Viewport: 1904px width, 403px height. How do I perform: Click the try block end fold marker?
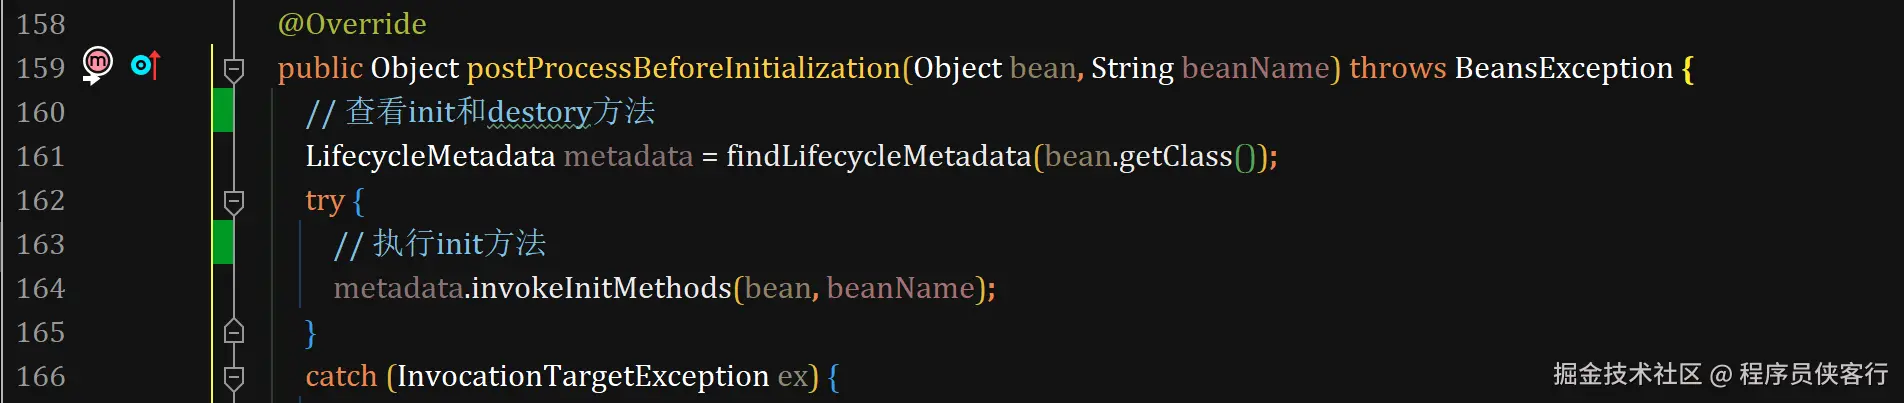234,331
